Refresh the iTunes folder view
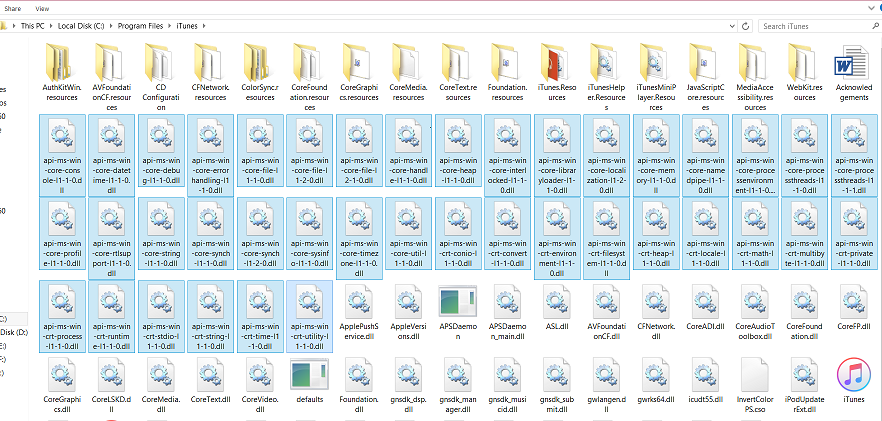The image size is (882, 421). [x=746, y=26]
